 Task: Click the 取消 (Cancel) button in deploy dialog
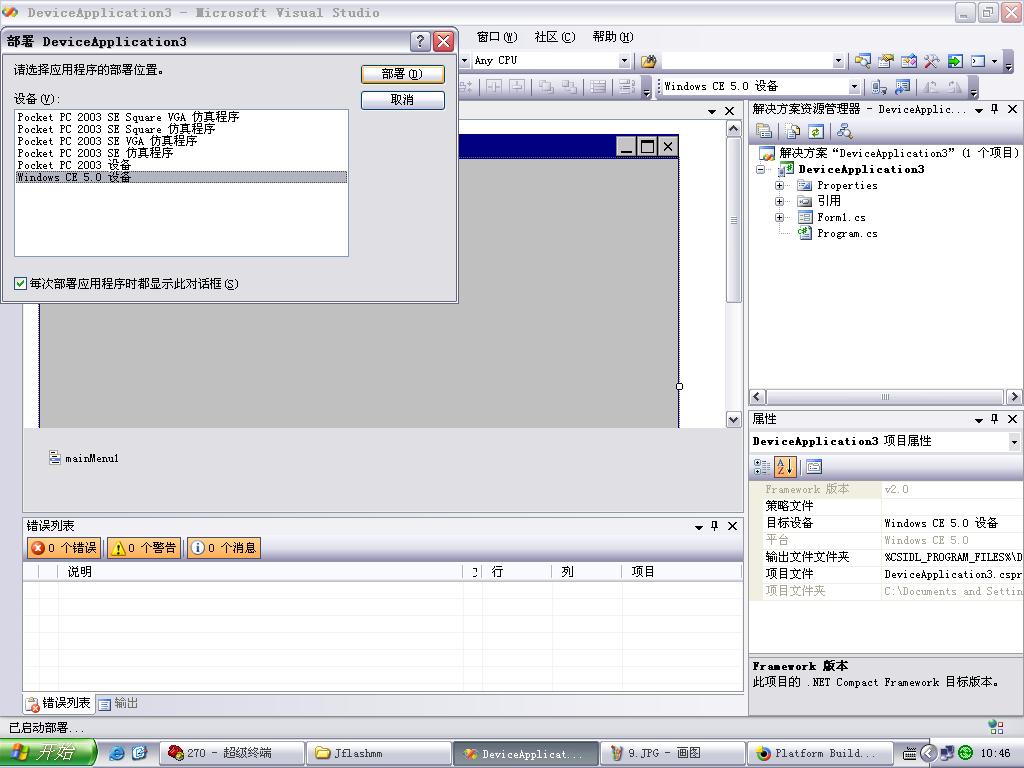click(x=402, y=99)
